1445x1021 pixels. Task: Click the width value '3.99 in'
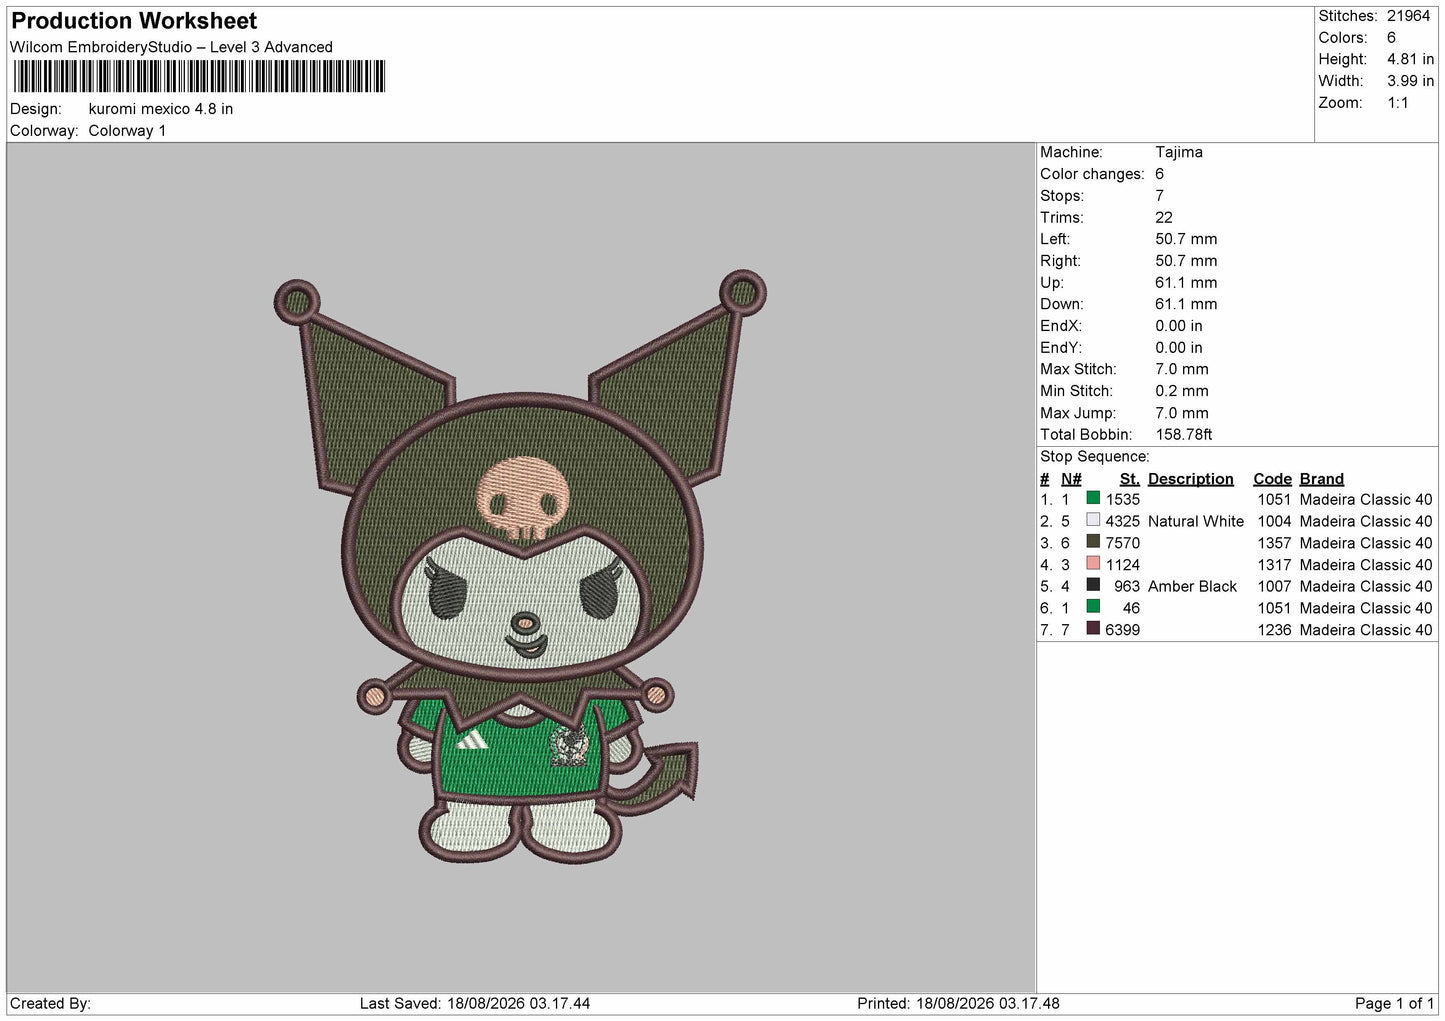(1410, 81)
